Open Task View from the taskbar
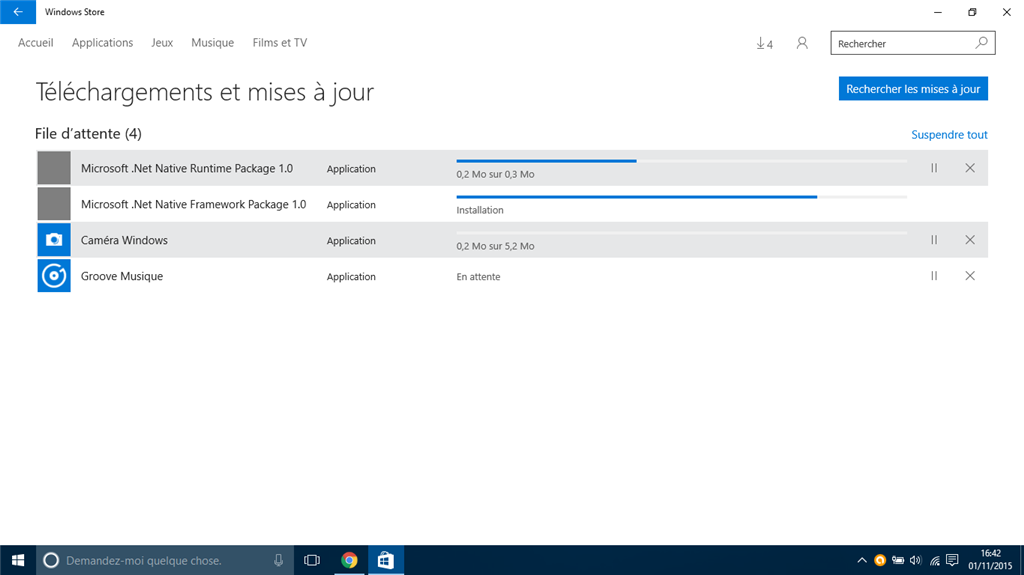This screenshot has width=1024, height=575. point(312,560)
